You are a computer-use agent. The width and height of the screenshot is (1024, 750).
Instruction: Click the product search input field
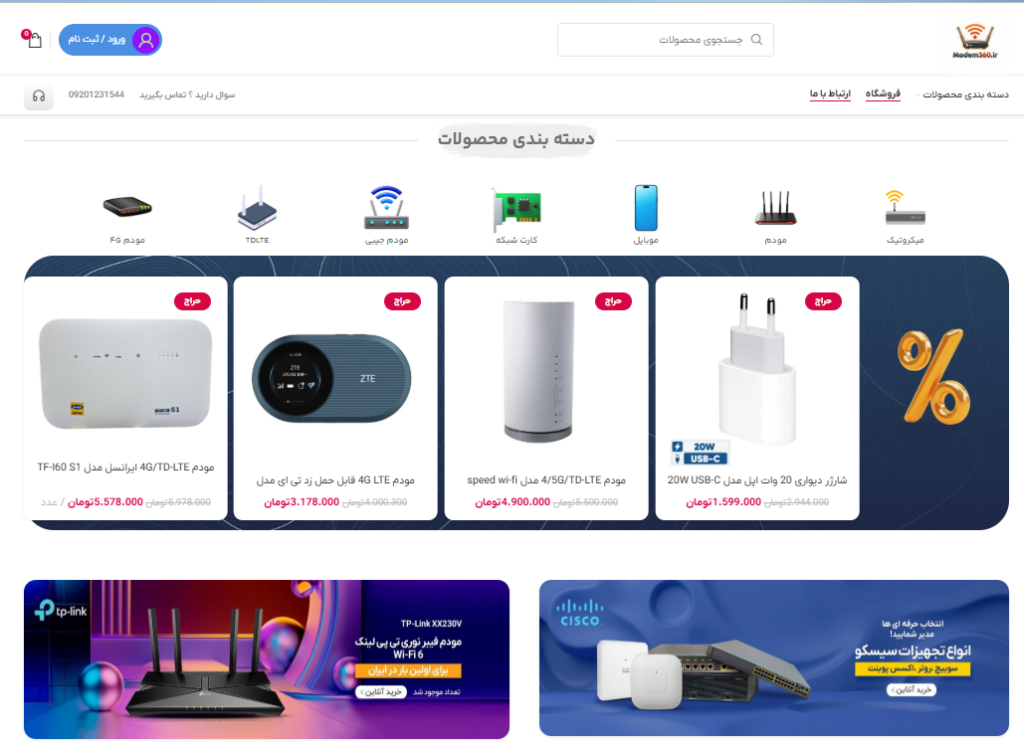(x=665, y=40)
